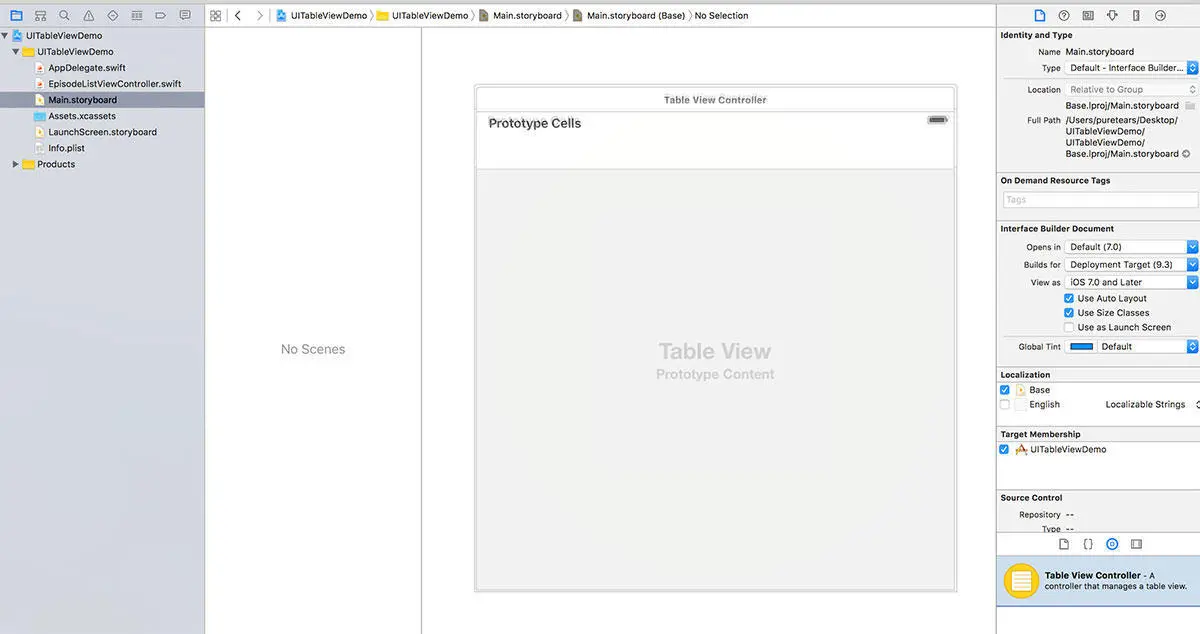Toggle Use Size Classes checkbox
The width and height of the screenshot is (1200, 634).
[1069, 313]
